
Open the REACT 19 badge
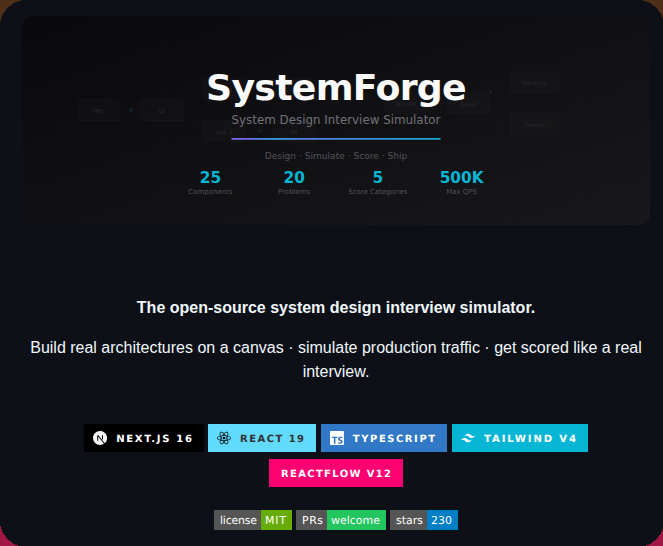tap(262, 438)
